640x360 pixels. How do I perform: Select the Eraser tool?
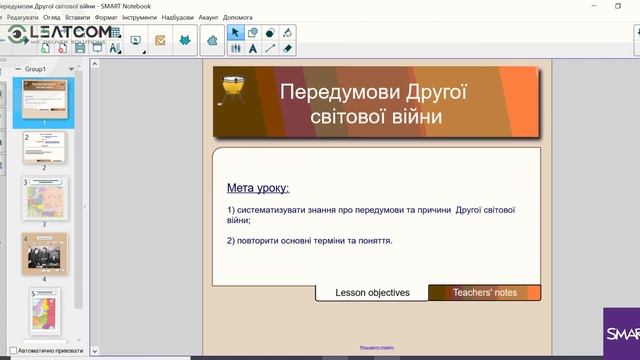tap(287, 49)
